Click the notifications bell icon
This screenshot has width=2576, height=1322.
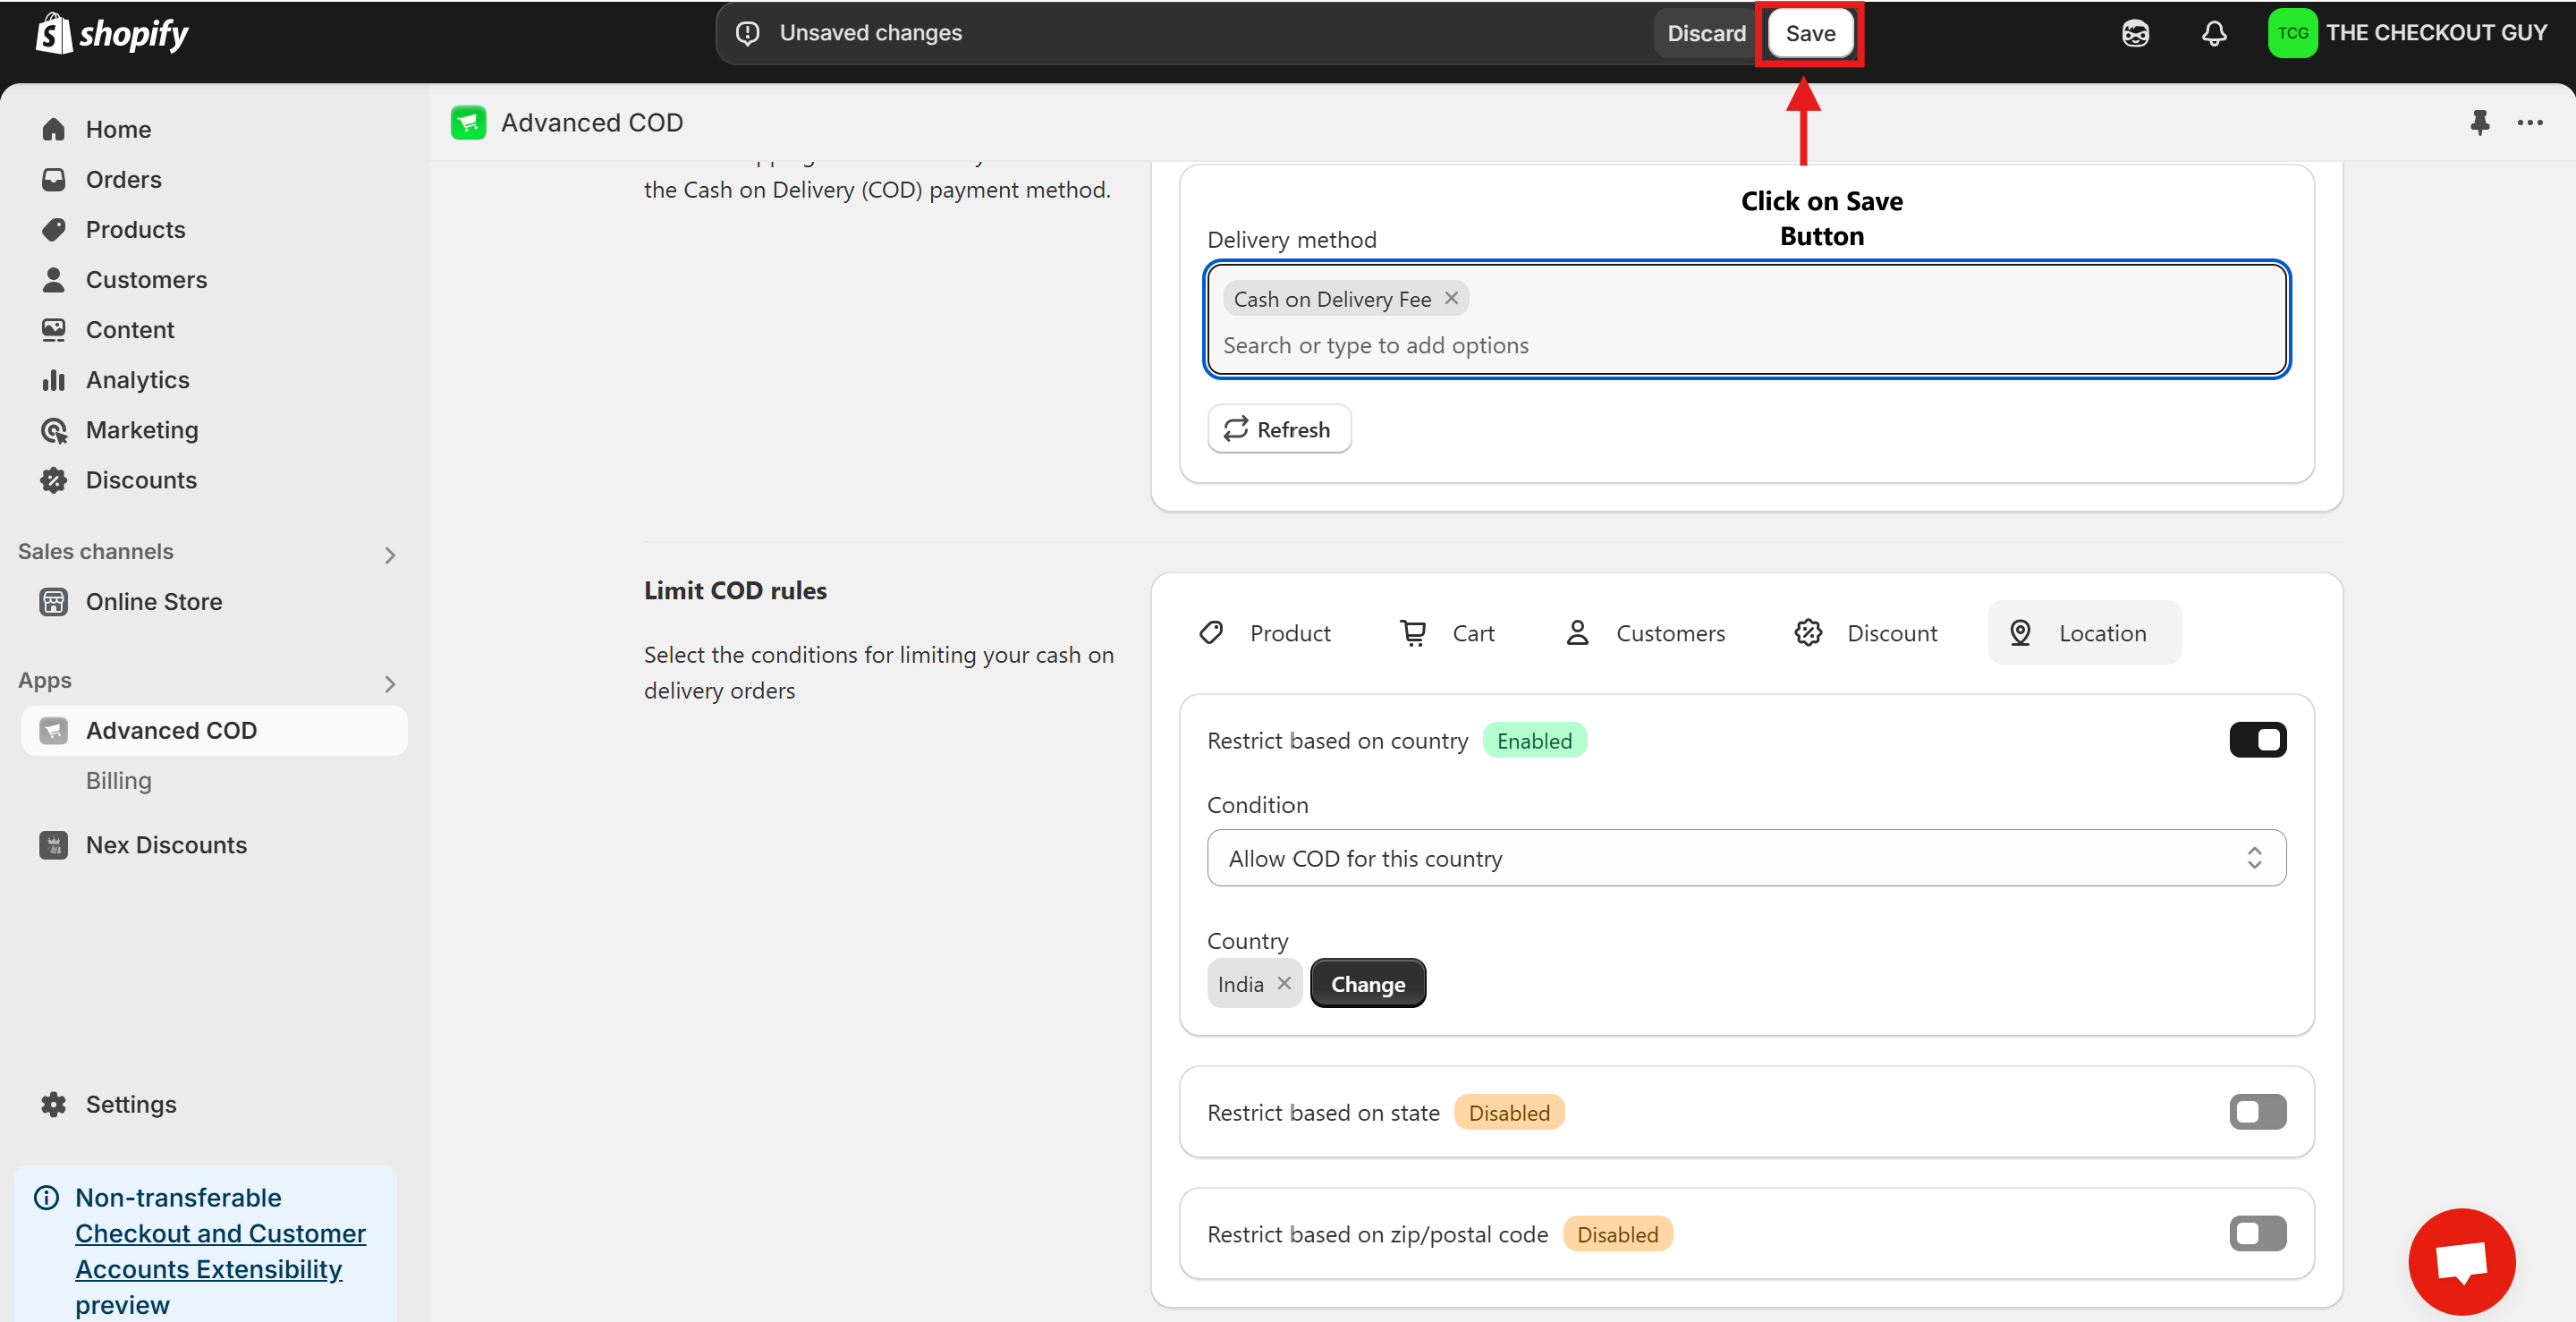click(2214, 33)
